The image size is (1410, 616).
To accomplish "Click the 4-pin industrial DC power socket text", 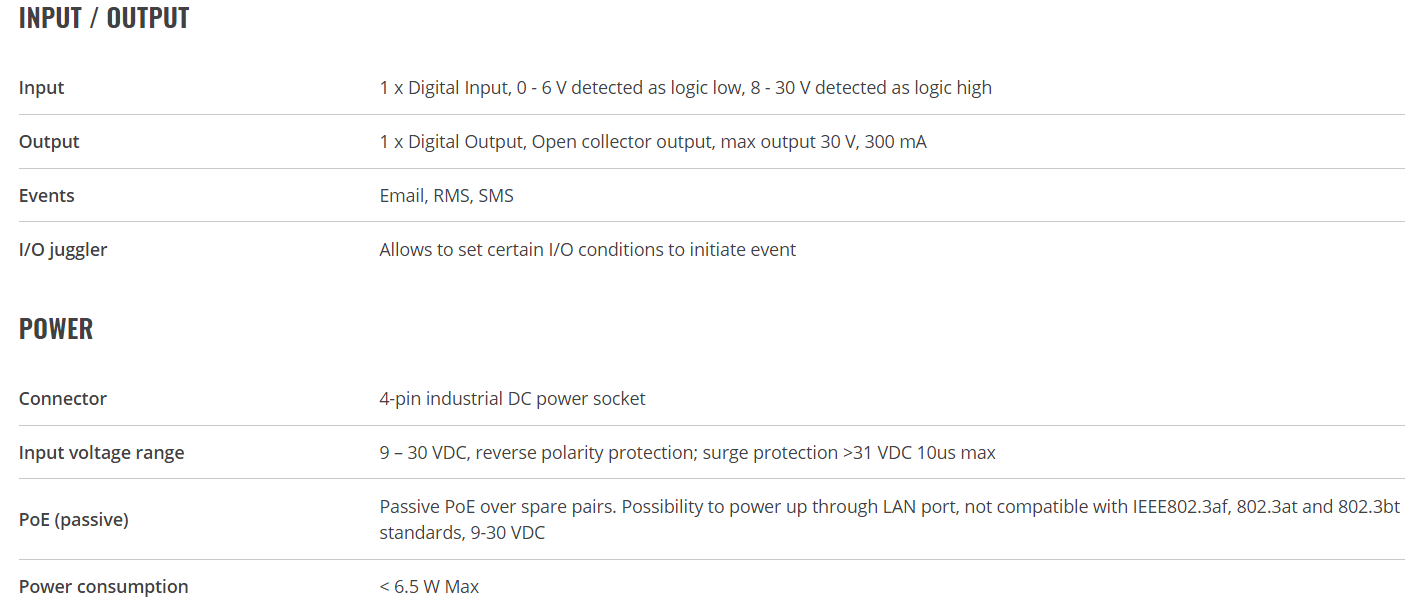I will point(512,399).
